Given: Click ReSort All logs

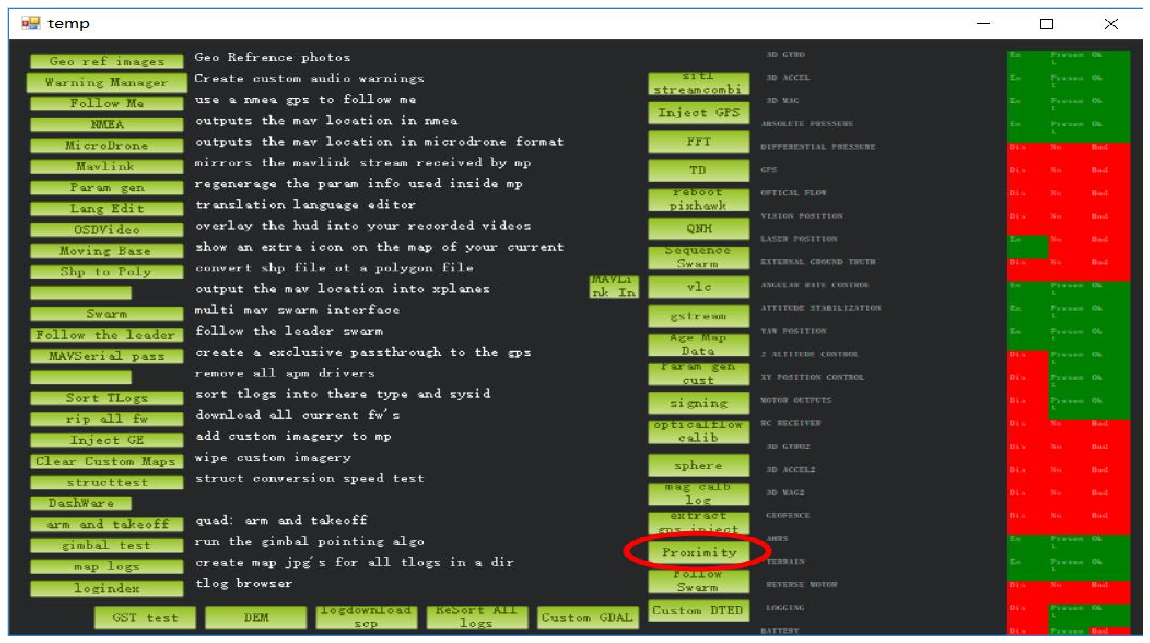Looking at the screenshot, I should 477,617.
